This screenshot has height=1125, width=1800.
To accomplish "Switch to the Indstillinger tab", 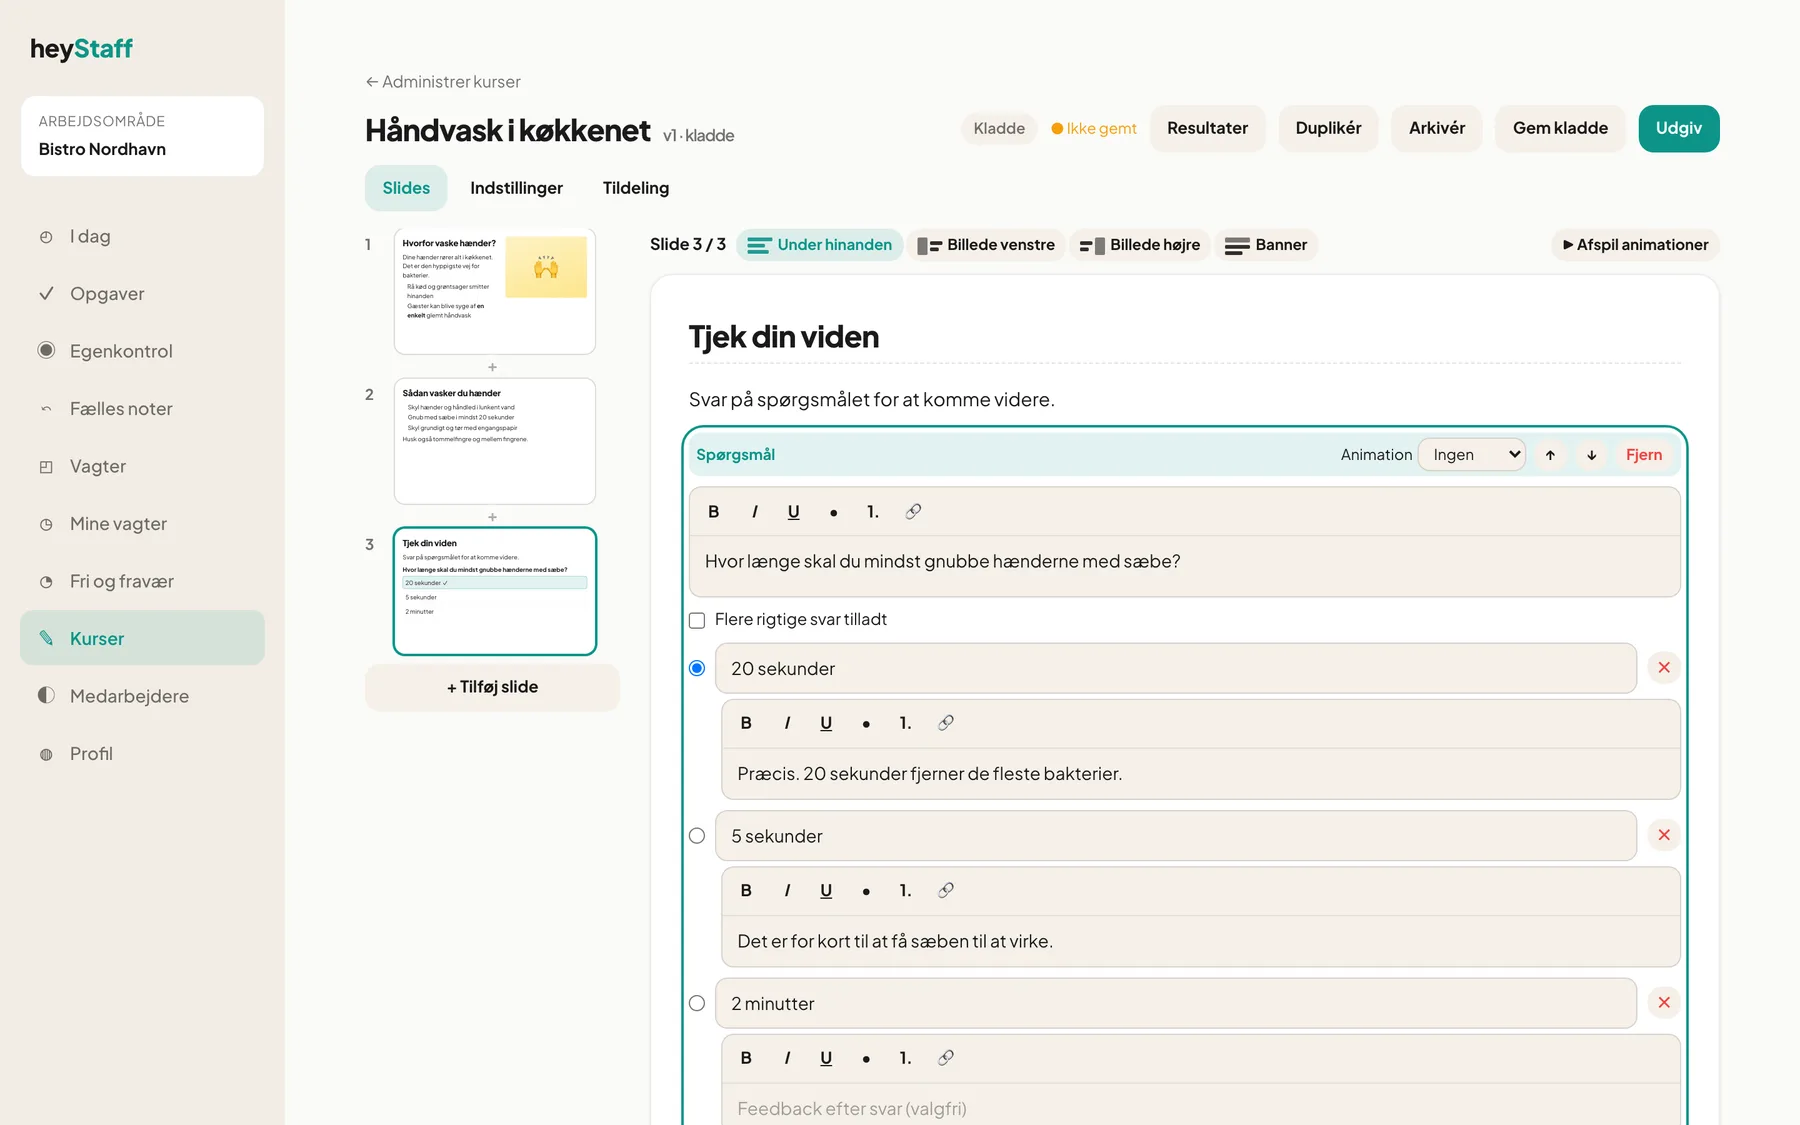I will tap(516, 188).
